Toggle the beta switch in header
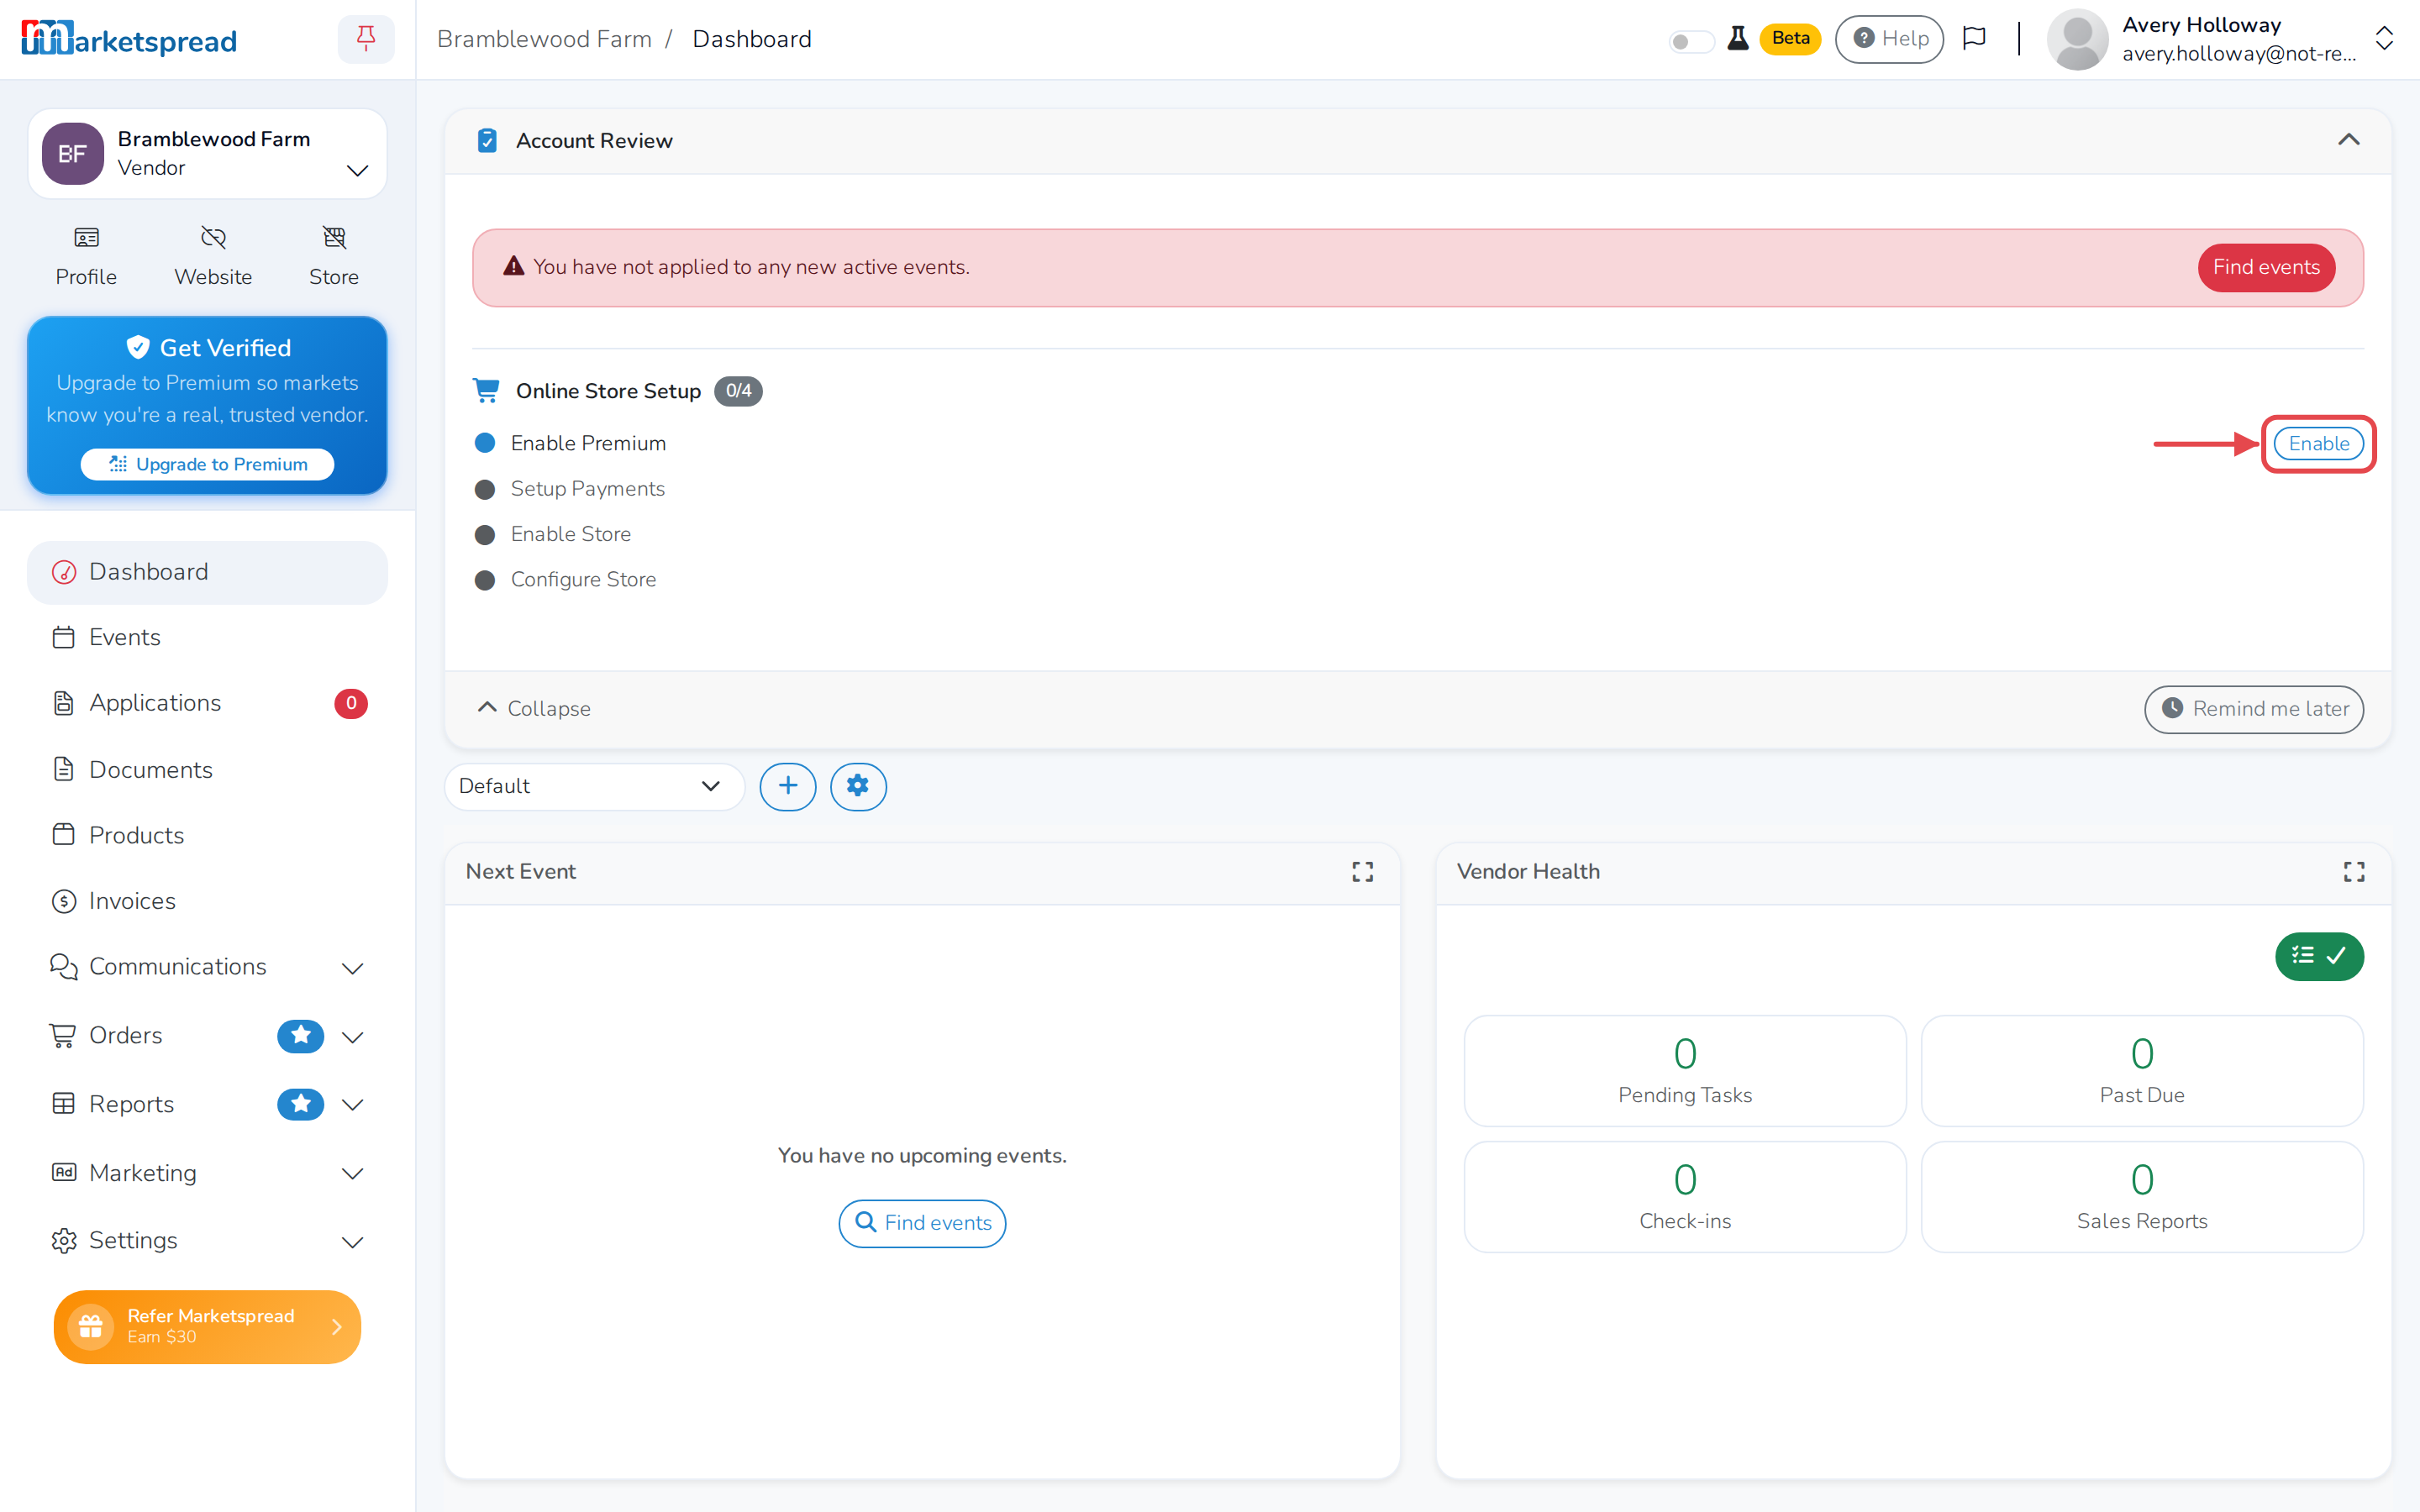Screen dimensions: 2420x1512 click(x=1691, y=41)
